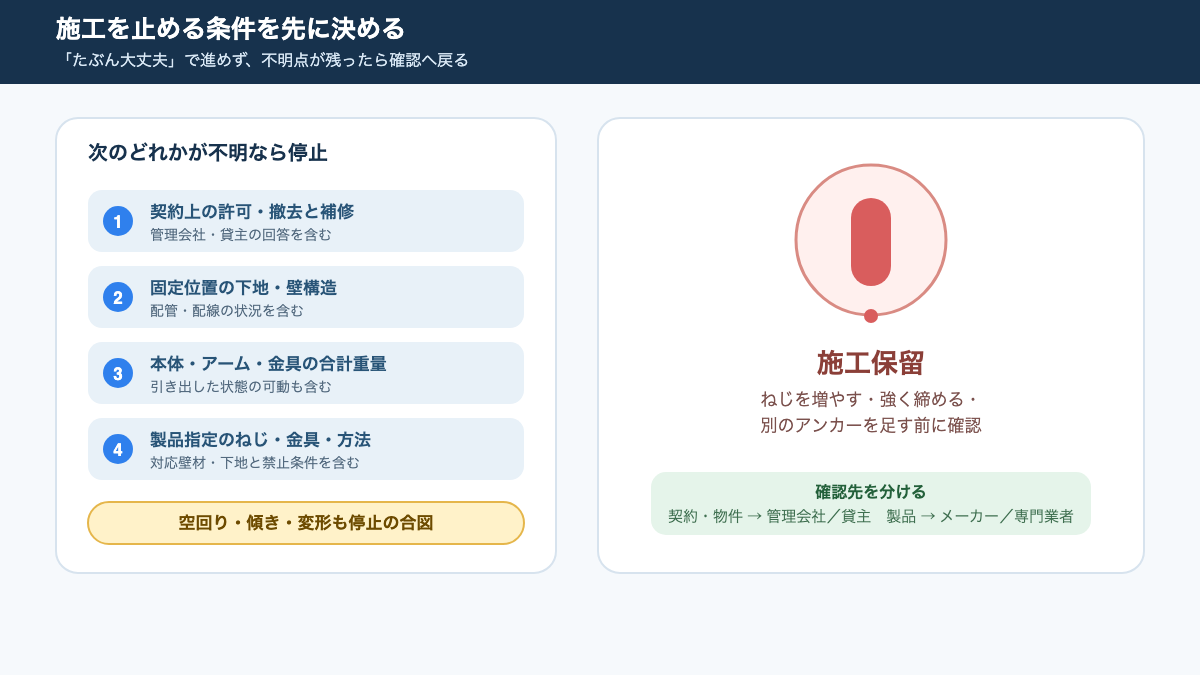Select the 製品指定のねじ・金具・方法 heading

pos(260,439)
